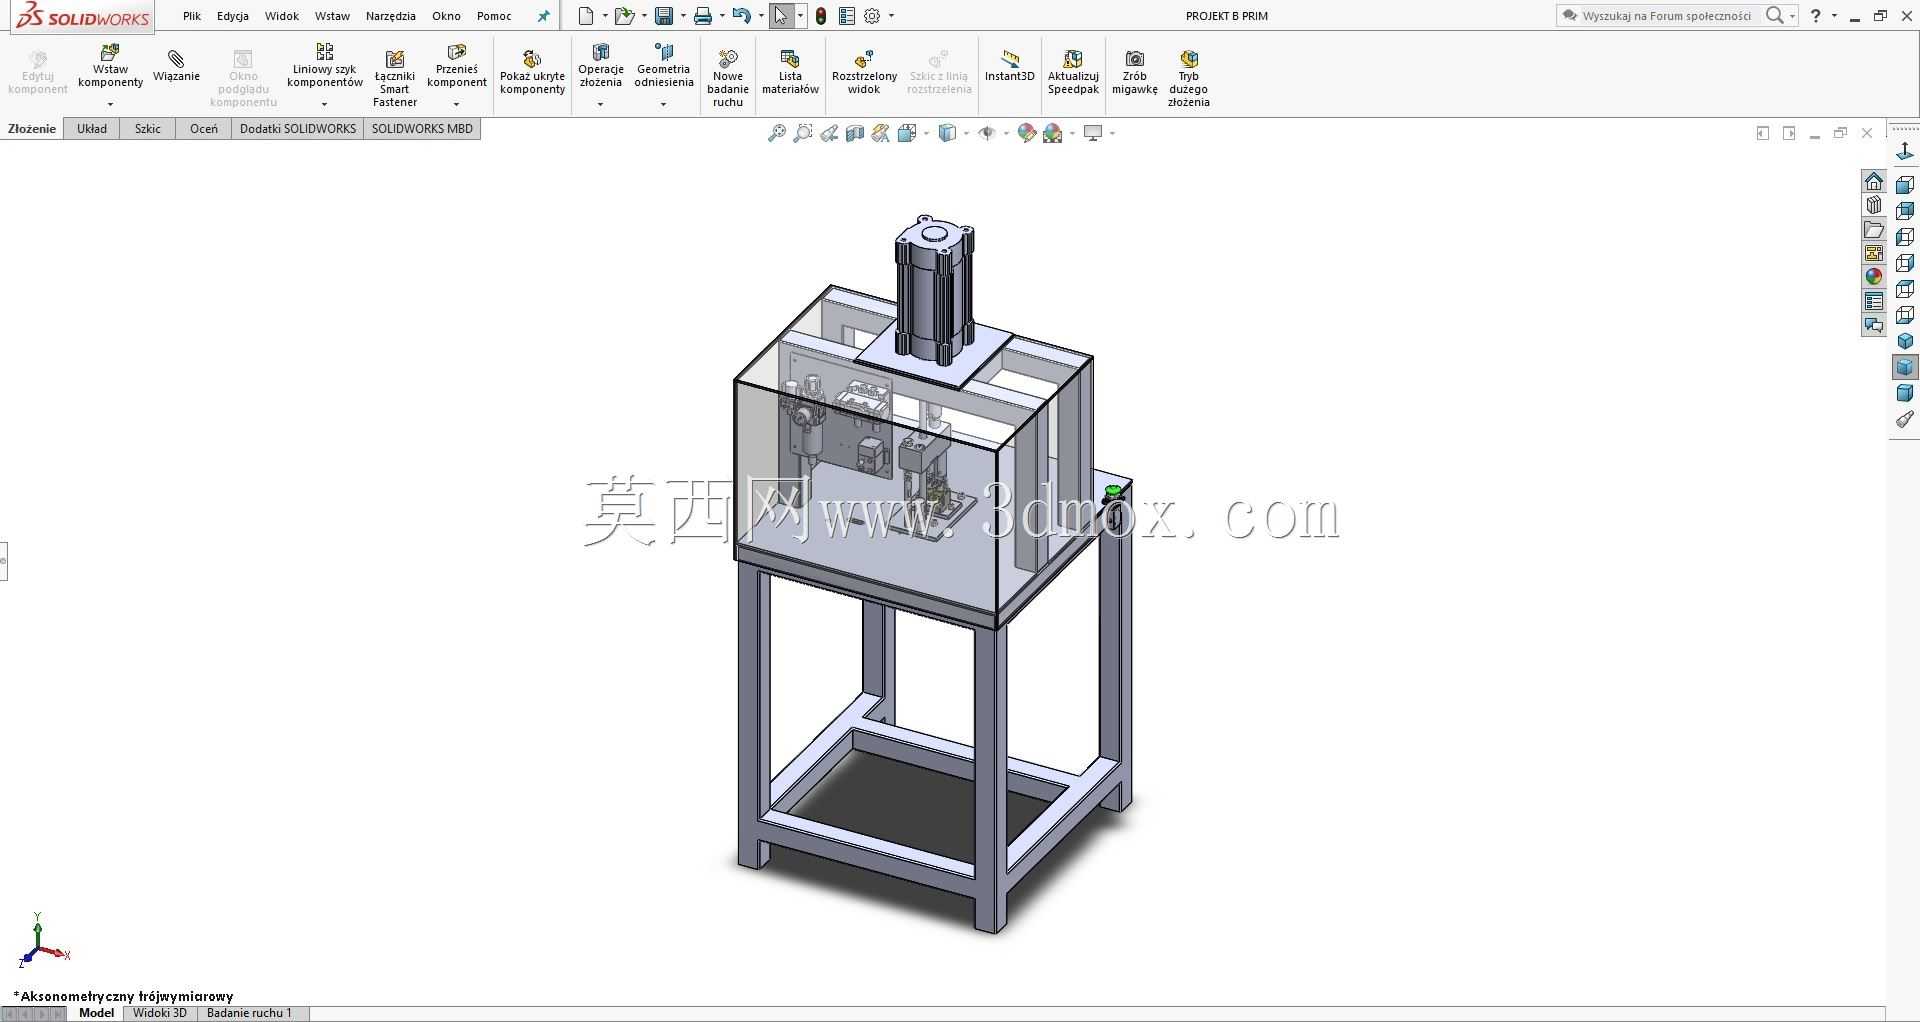1920x1022 pixels.
Task: Click Rebuild traffic light icon
Action: click(x=821, y=16)
